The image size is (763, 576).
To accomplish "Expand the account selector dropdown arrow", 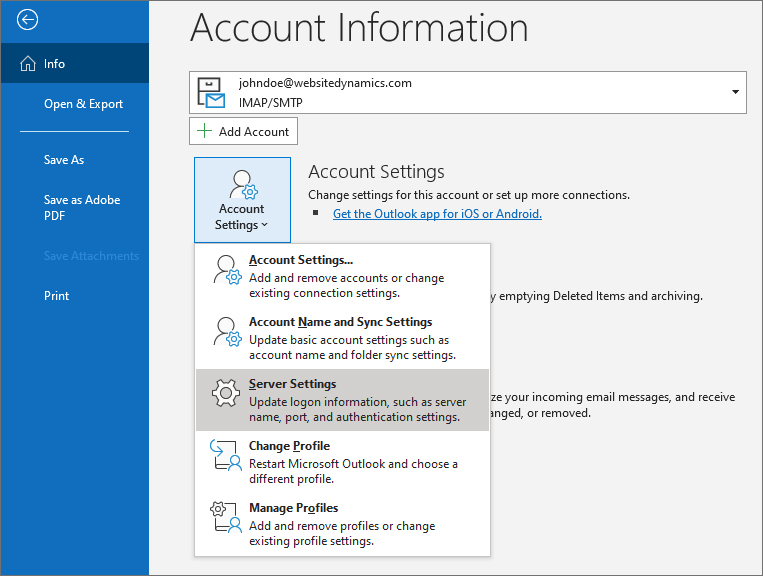I will click(735, 92).
